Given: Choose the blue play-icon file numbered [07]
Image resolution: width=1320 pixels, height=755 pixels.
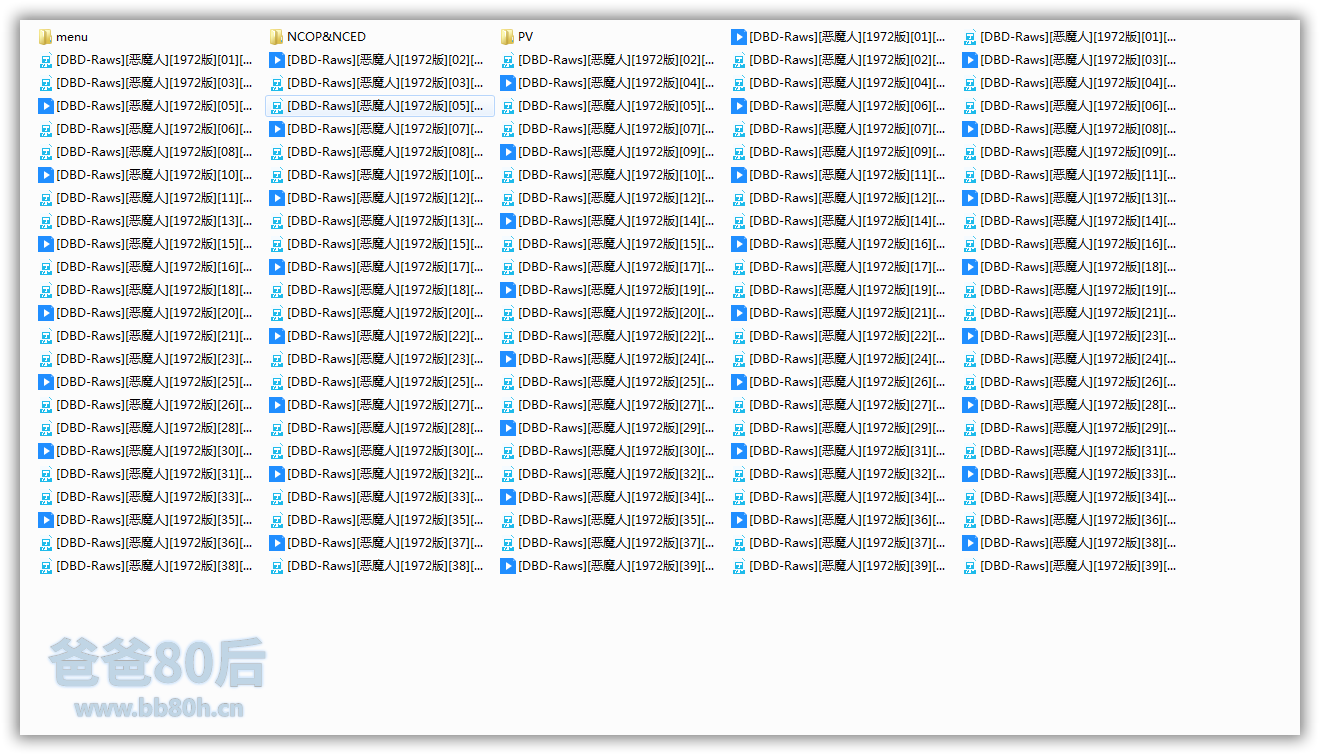Looking at the screenshot, I should pos(377,129).
